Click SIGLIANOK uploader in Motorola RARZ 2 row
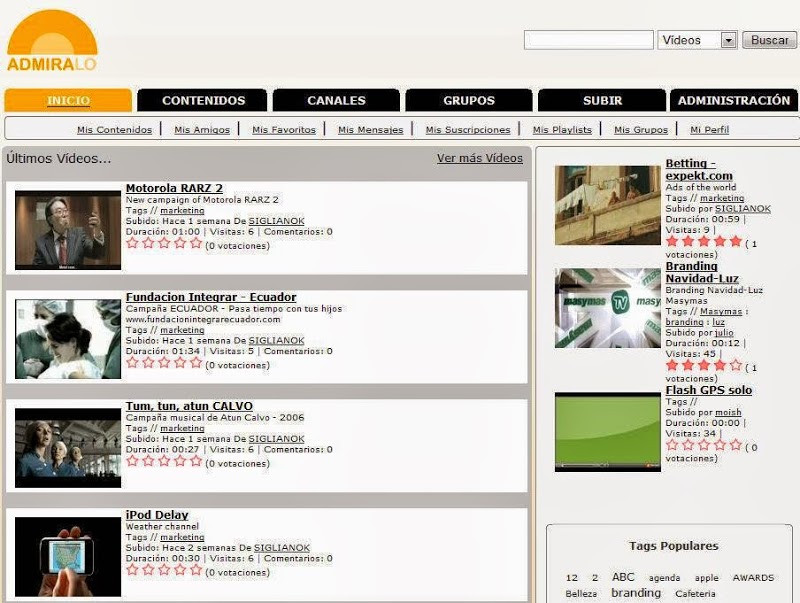 coord(276,221)
